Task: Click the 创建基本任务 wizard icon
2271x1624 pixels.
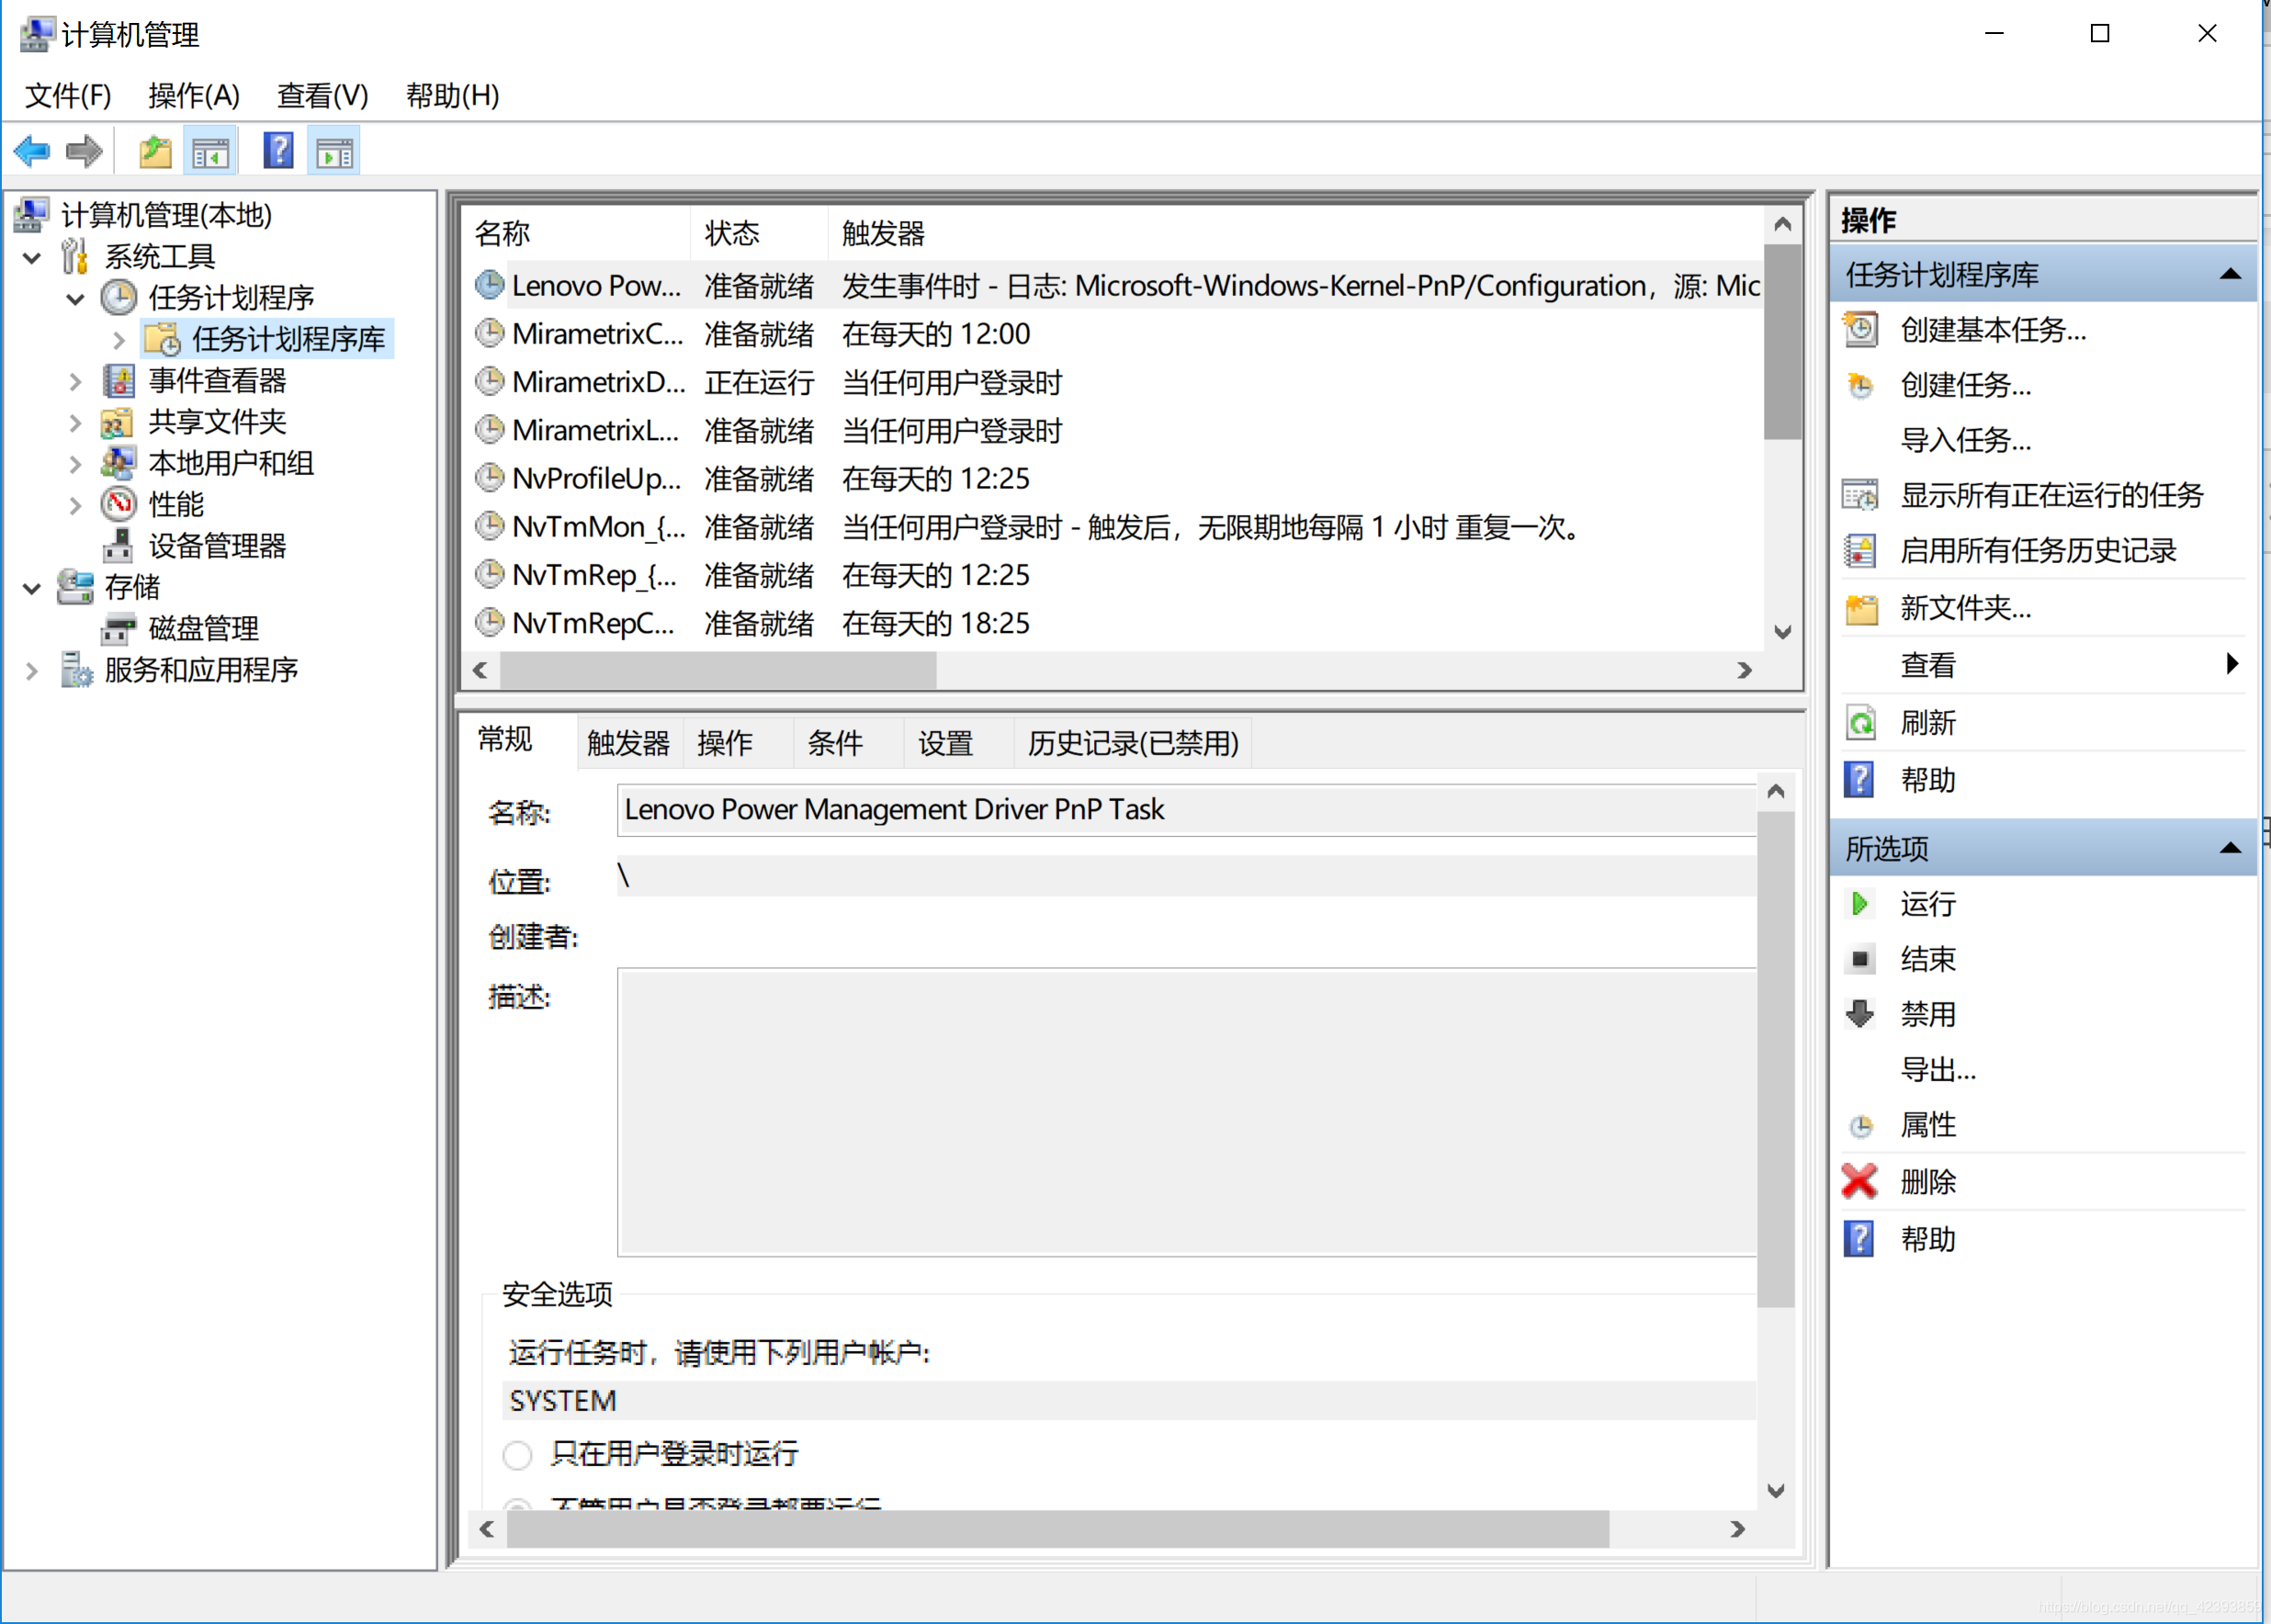Action: 1860,330
